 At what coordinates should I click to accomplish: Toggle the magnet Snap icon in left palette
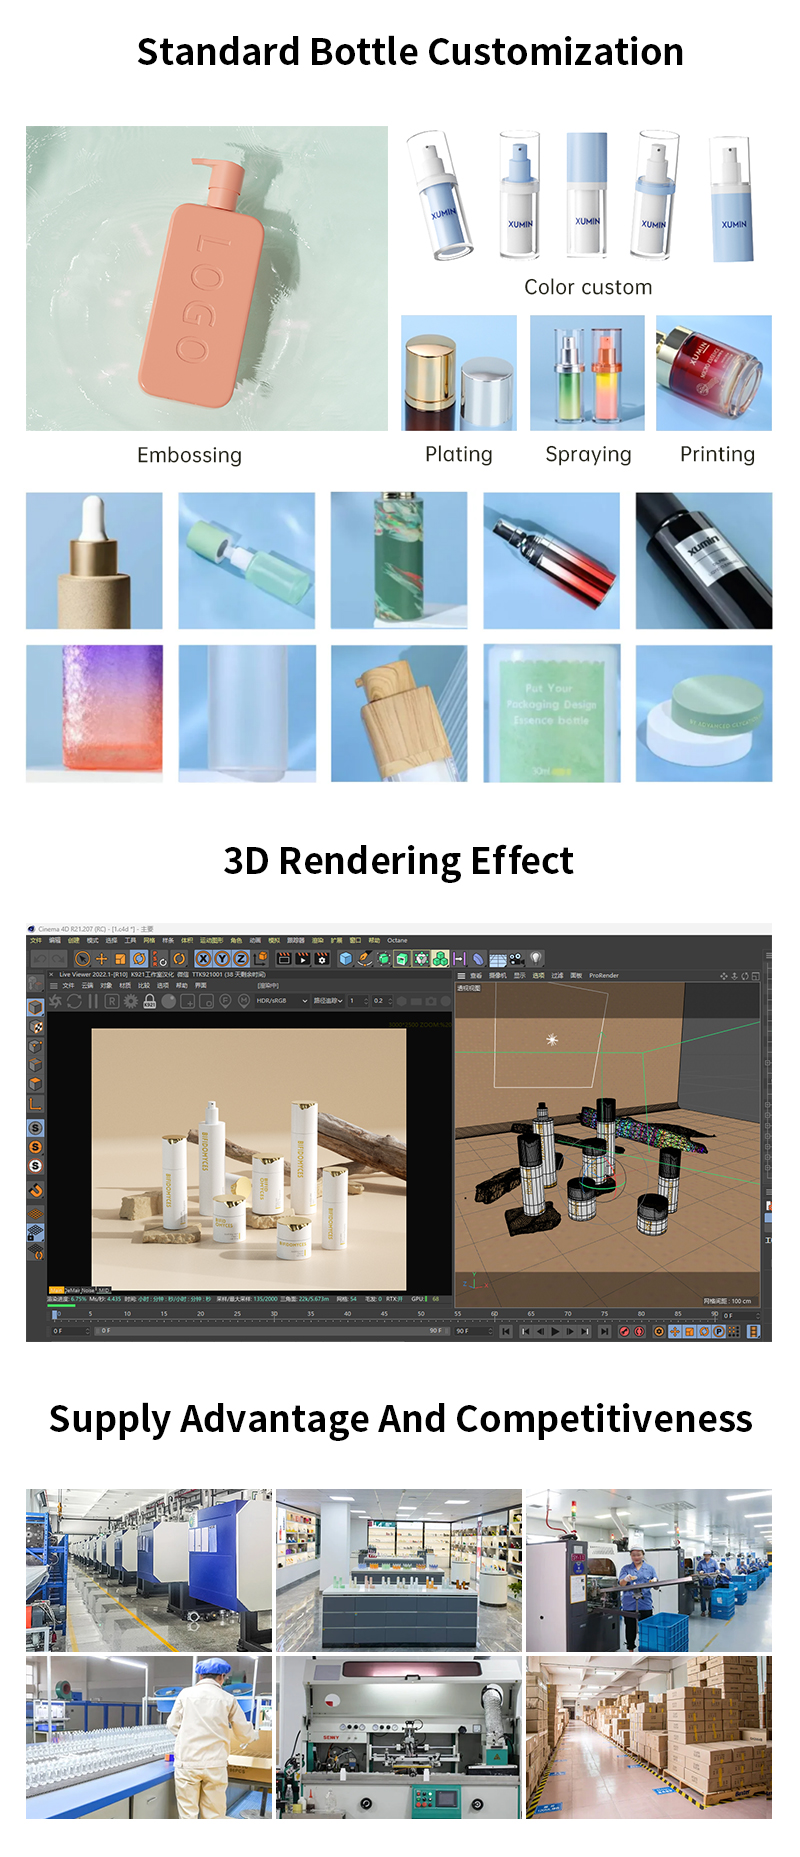(x=35, y=1190)
